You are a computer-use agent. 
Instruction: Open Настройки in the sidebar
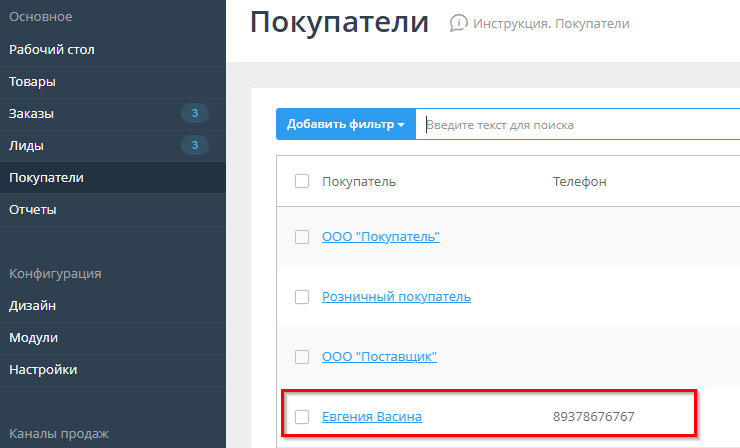click(x=43, y=369)
